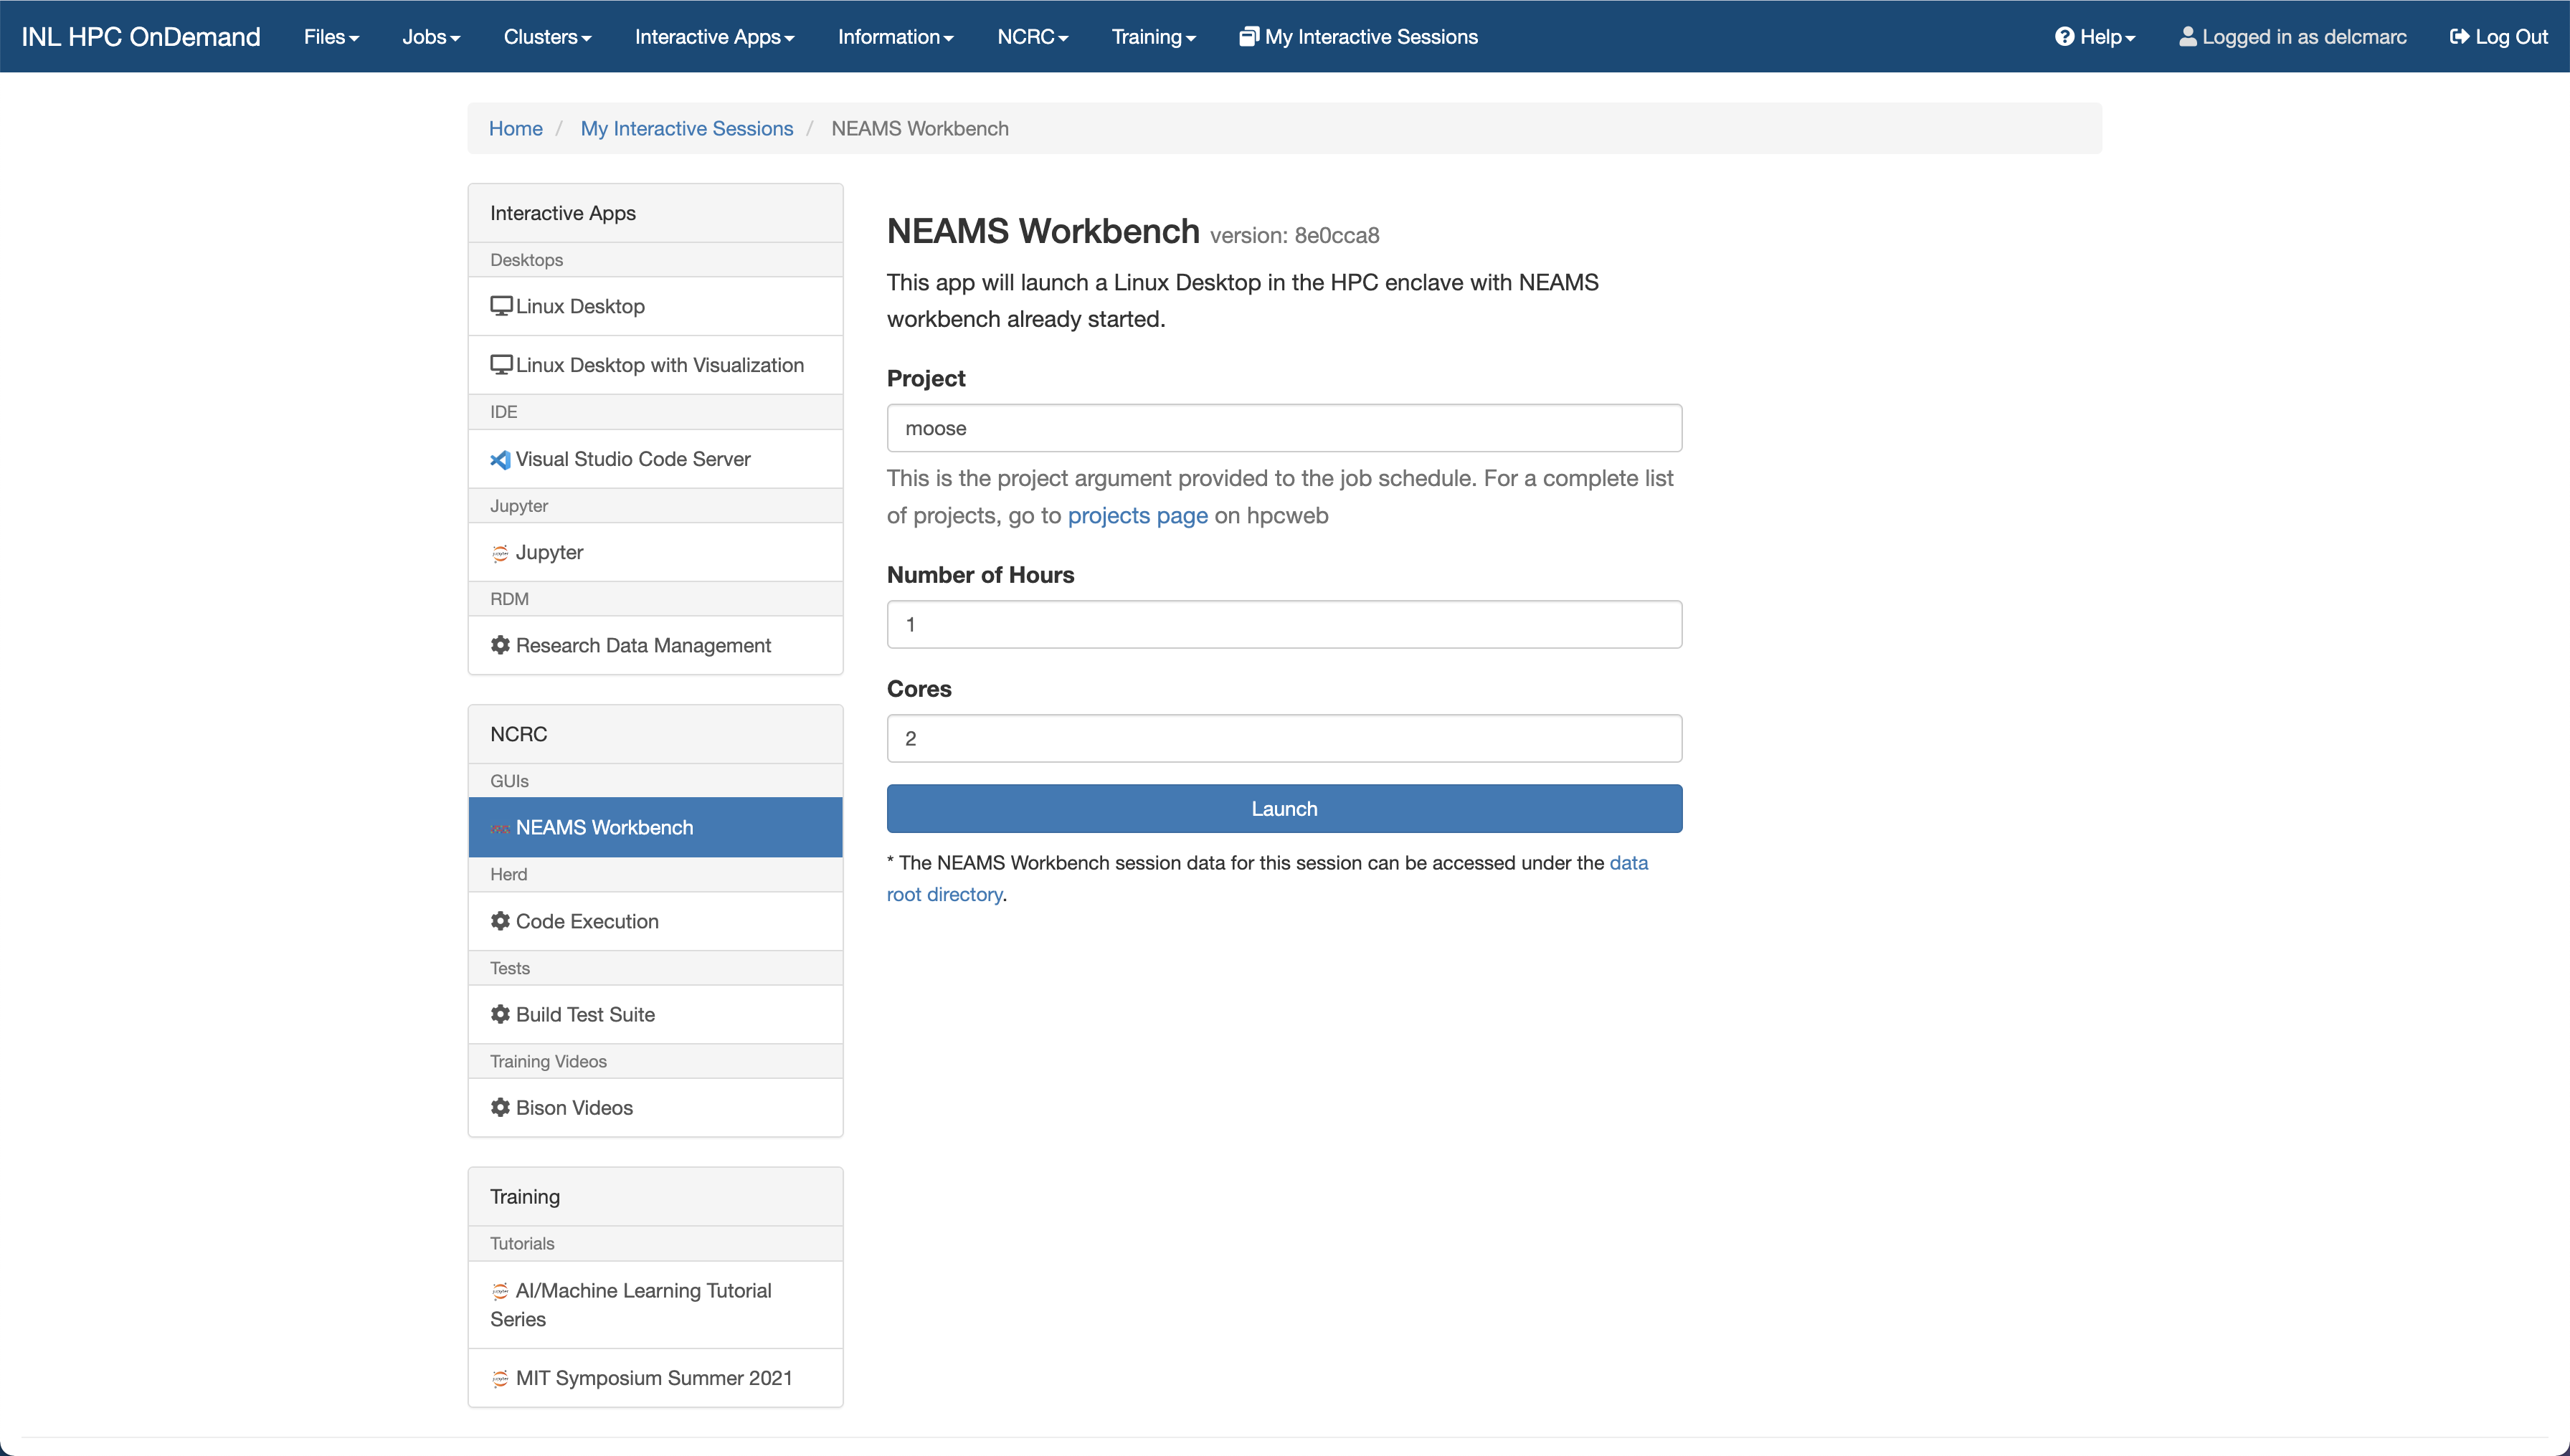
Task: Go to INL HPC OnDemand home brand
Action: tap(141, 37)
